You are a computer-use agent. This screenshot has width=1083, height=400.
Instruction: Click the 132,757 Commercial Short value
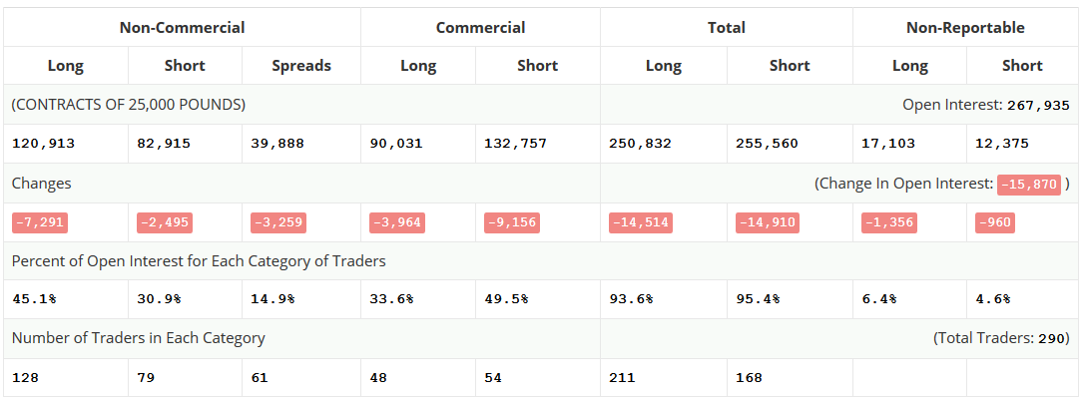[515, 143]
